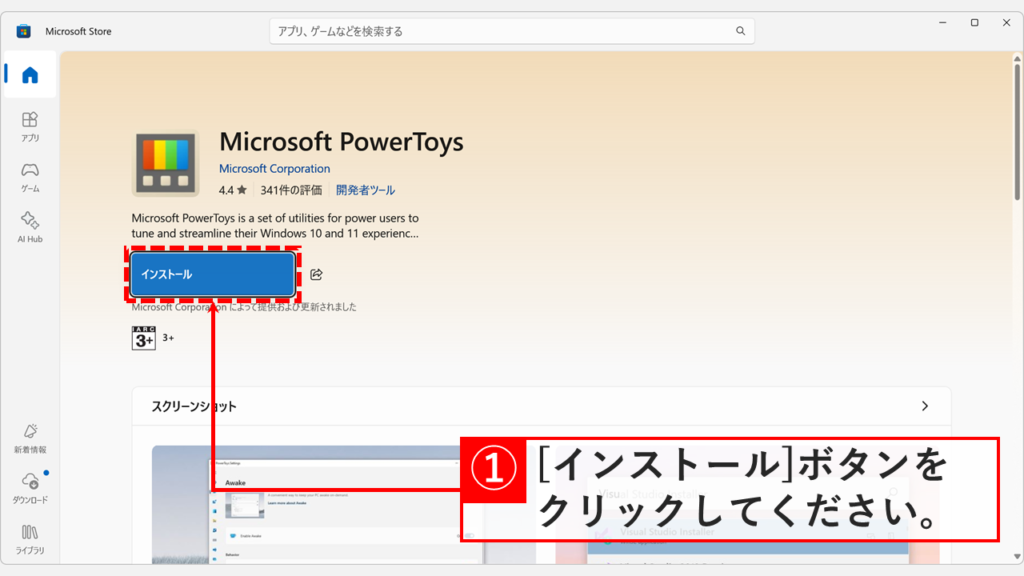
Task: Open the ダウンロード sidebar icon
Action: tap(29, 487)
